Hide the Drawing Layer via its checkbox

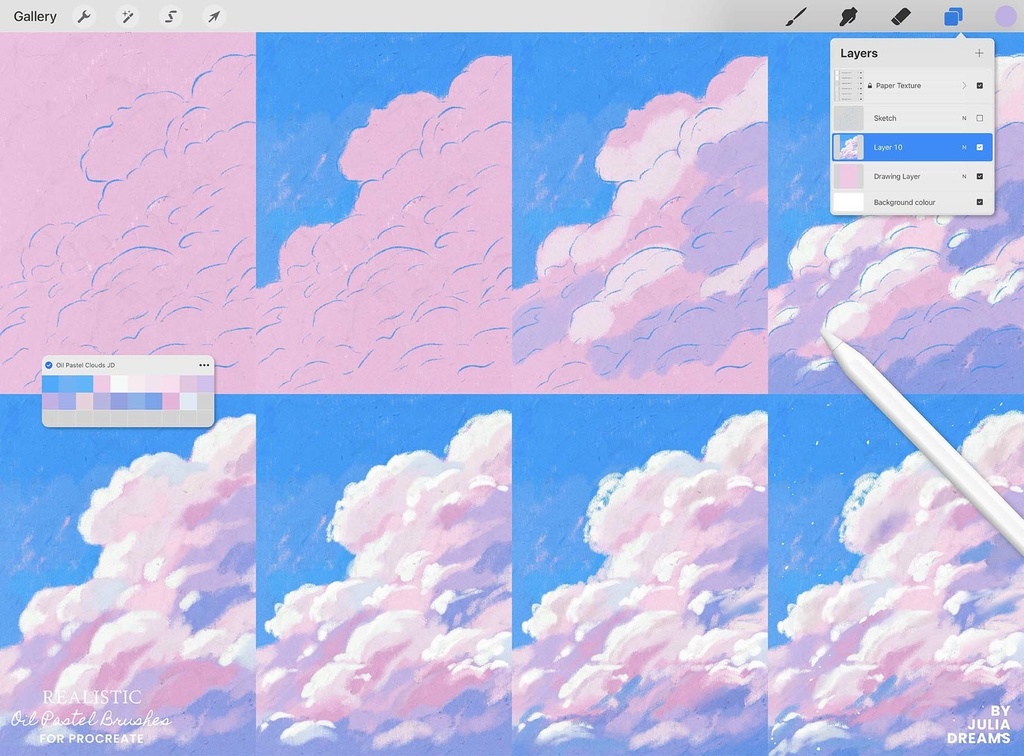pyautogui.click(x=980, y=176)
